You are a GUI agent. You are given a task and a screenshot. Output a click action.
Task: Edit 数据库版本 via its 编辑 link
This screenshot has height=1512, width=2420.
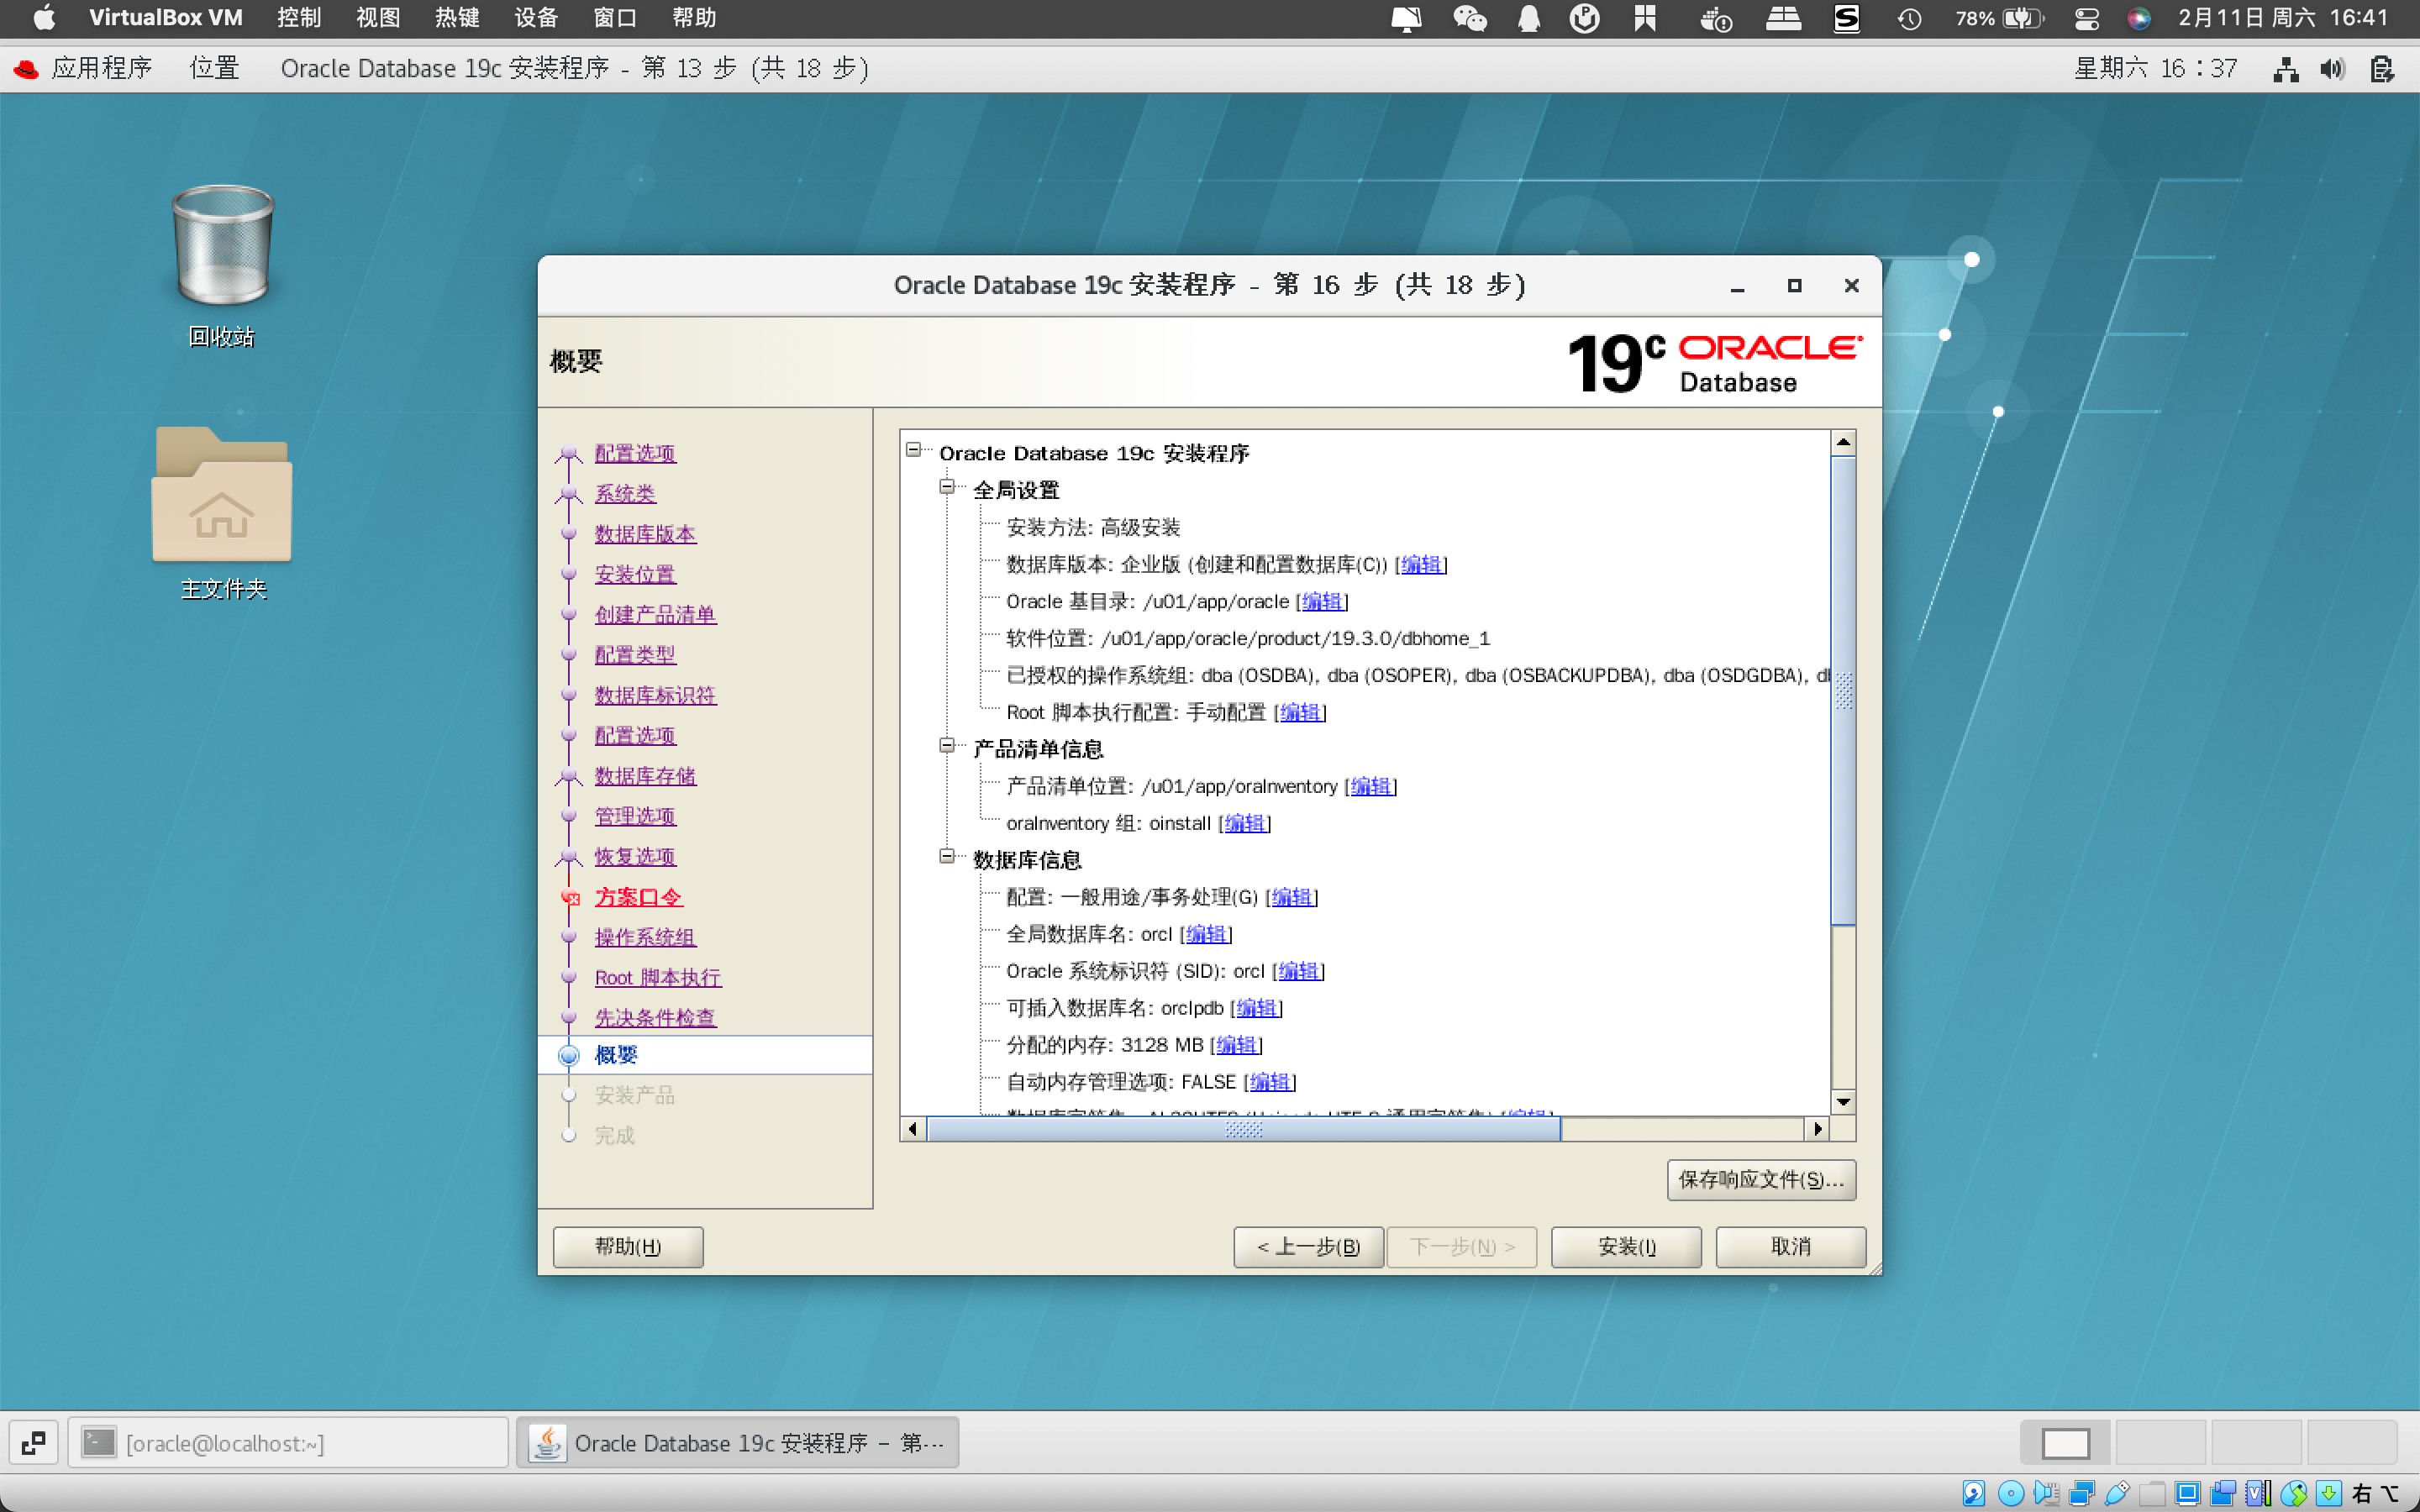coord(1421,564)
